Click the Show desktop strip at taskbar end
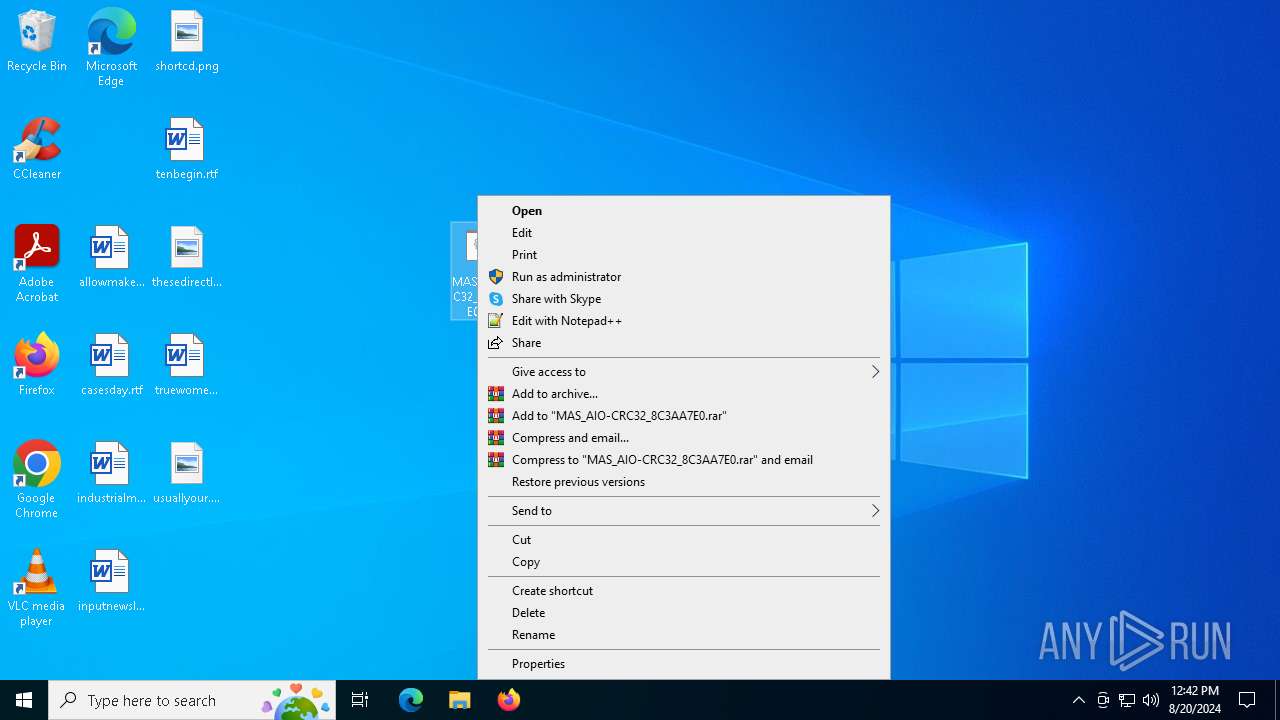The image size is (1280, 720). click(x=1277, y=700)
